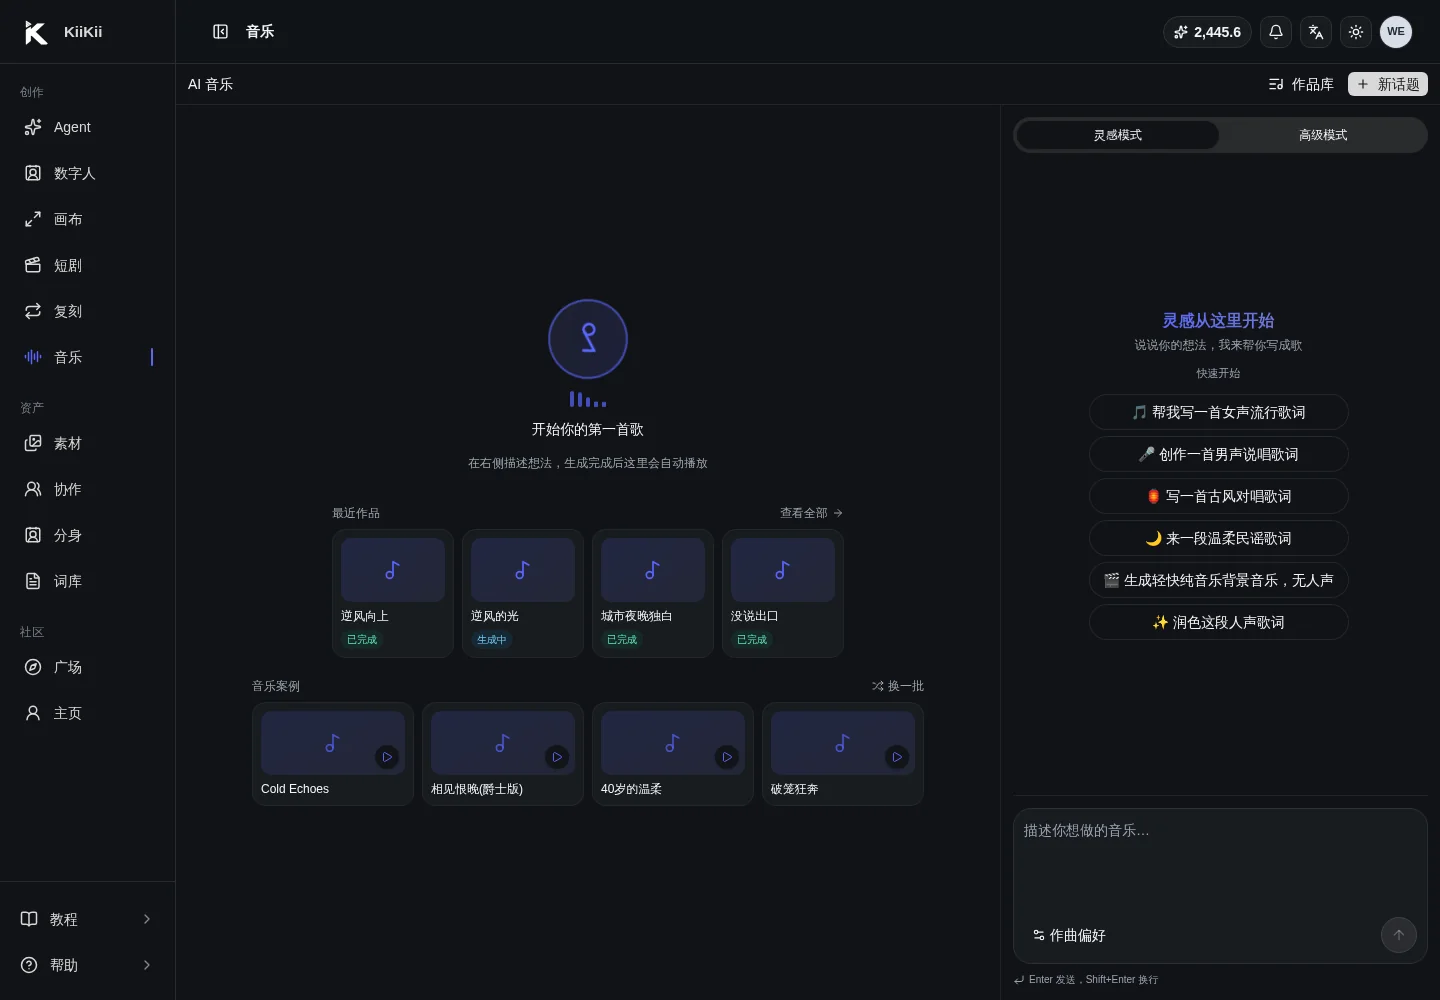Image resolution: width=1440 pixels, height=1000 pixels.
Task: Play the 40岁的温柔 example
Action: tap(727, 757)
